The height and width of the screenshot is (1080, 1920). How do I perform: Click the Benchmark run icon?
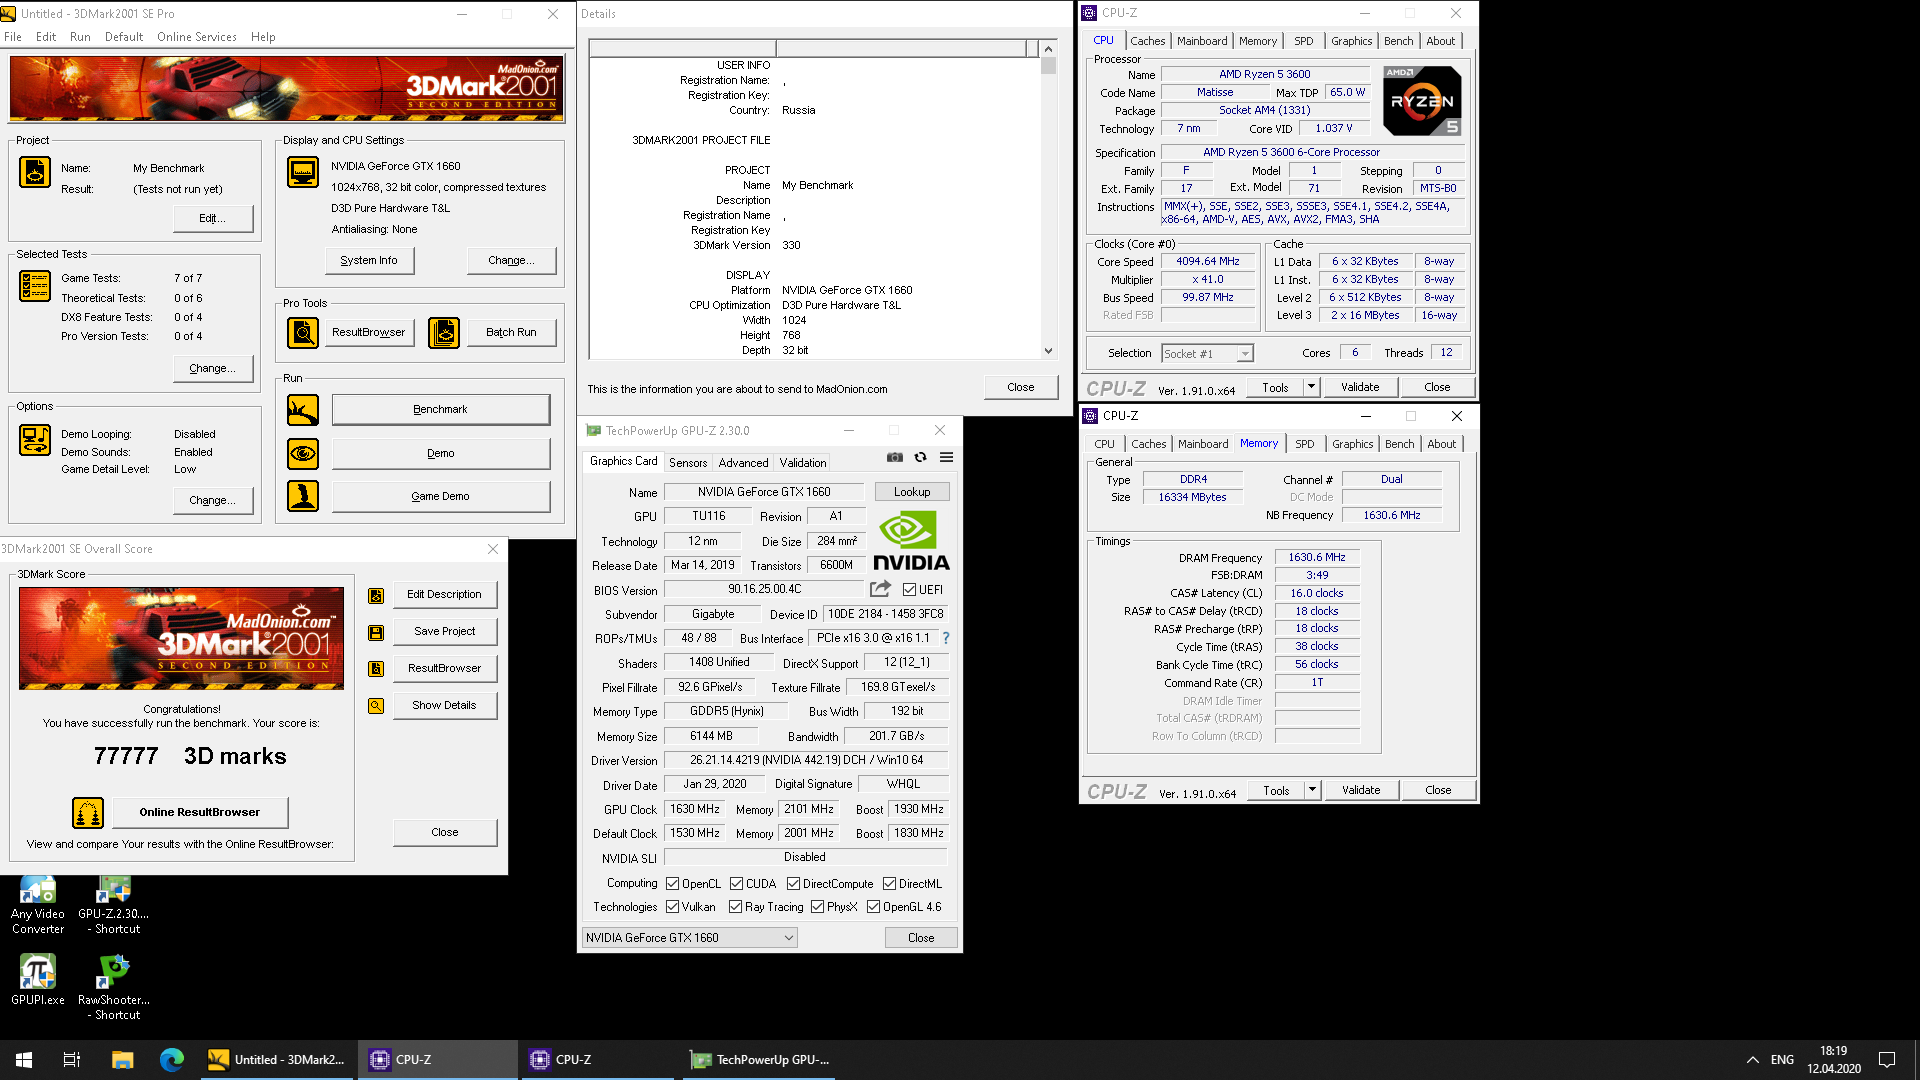coord(303,410)
